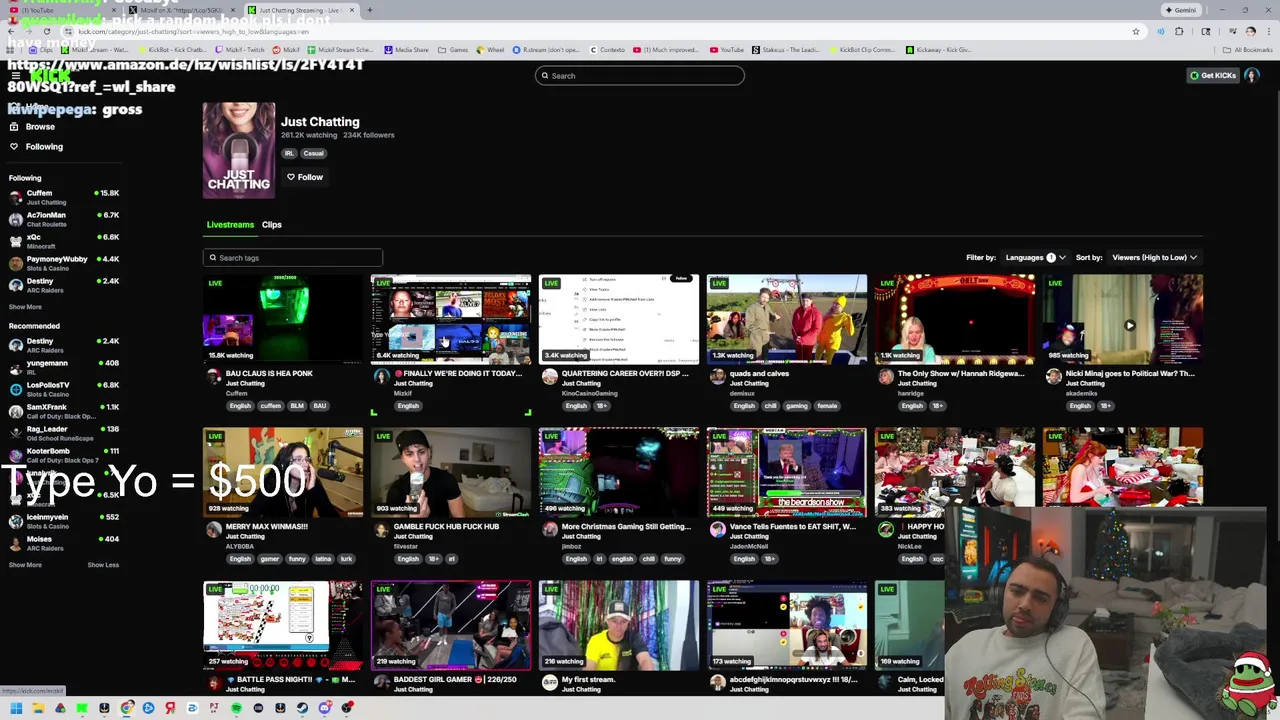
Task: Click the IRL category tag
Action: [x=289, y=154]
